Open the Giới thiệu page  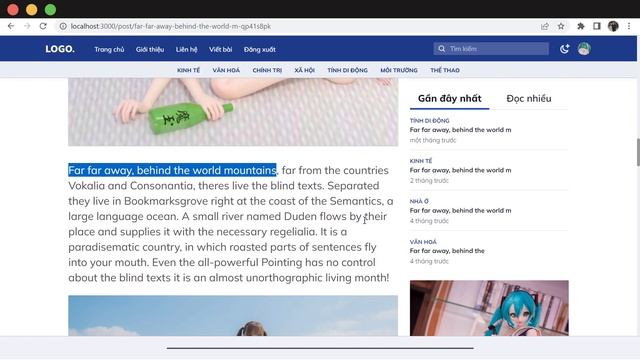point(150,49)
